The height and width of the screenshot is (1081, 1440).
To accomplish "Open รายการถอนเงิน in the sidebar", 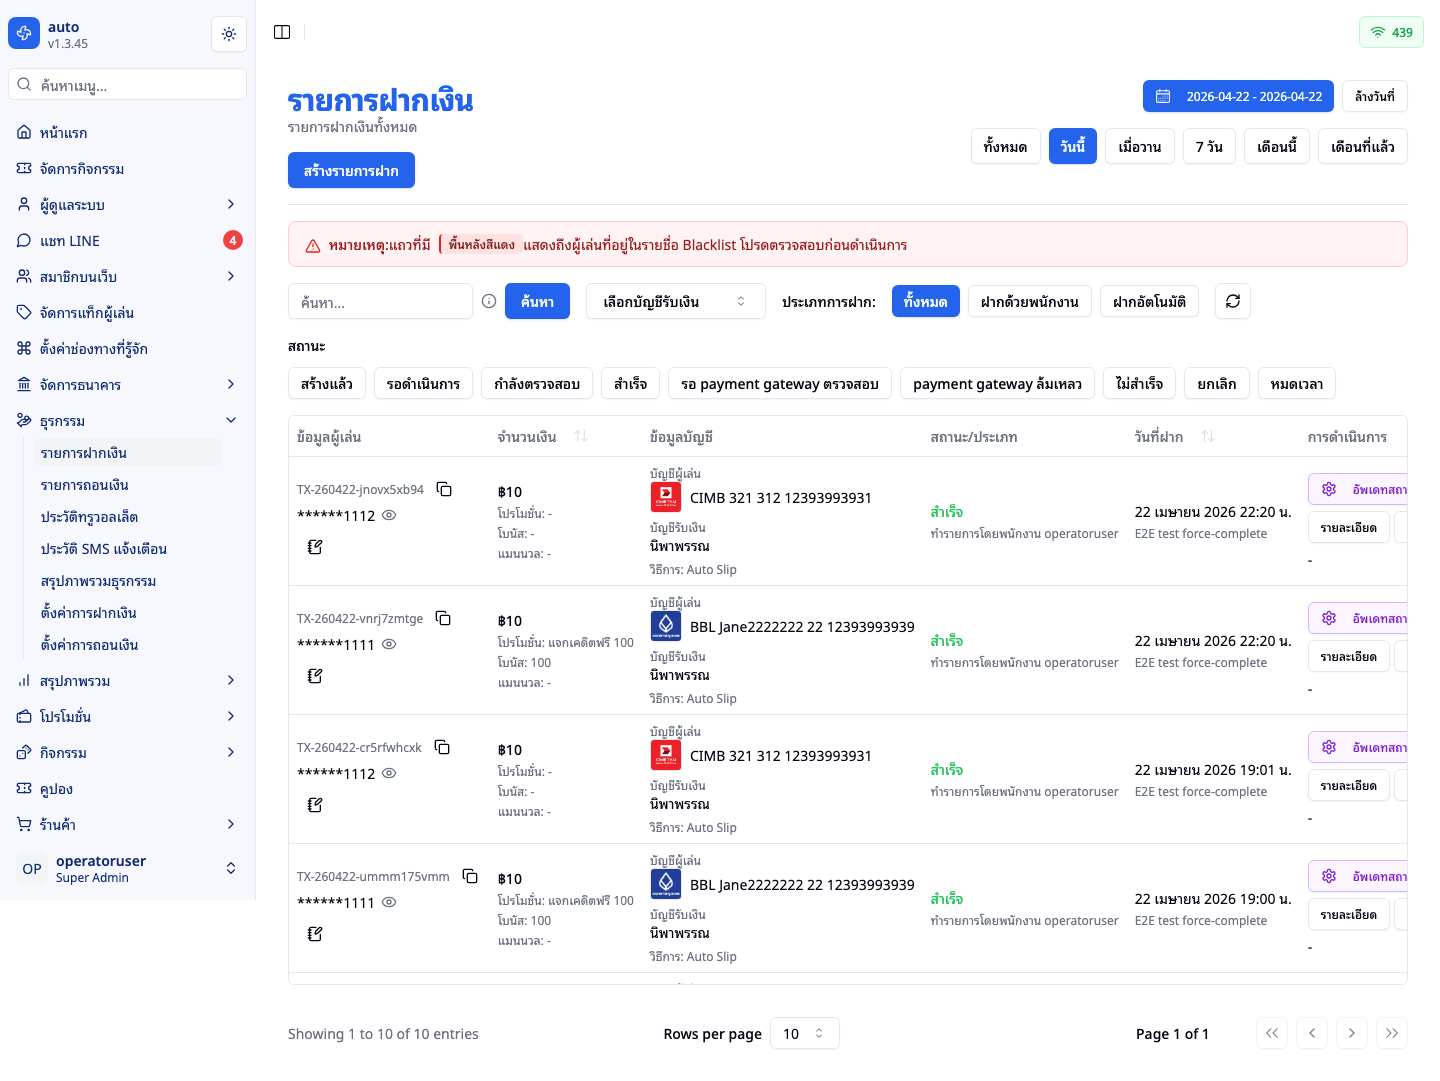I will (x=85, y=485).
